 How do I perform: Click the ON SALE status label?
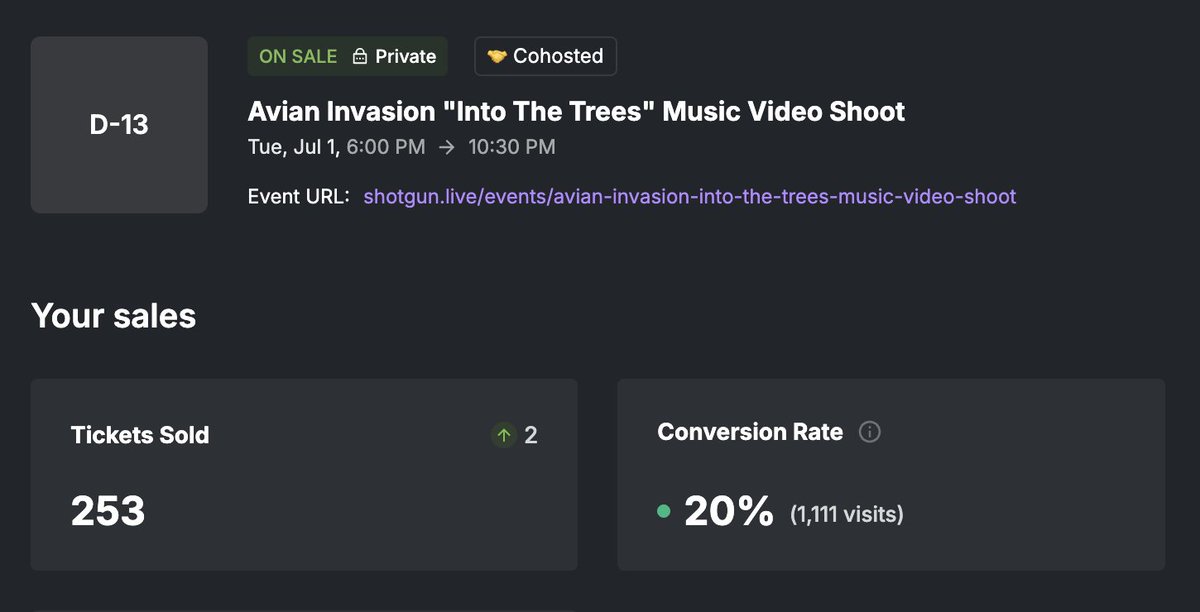(298, 56)
